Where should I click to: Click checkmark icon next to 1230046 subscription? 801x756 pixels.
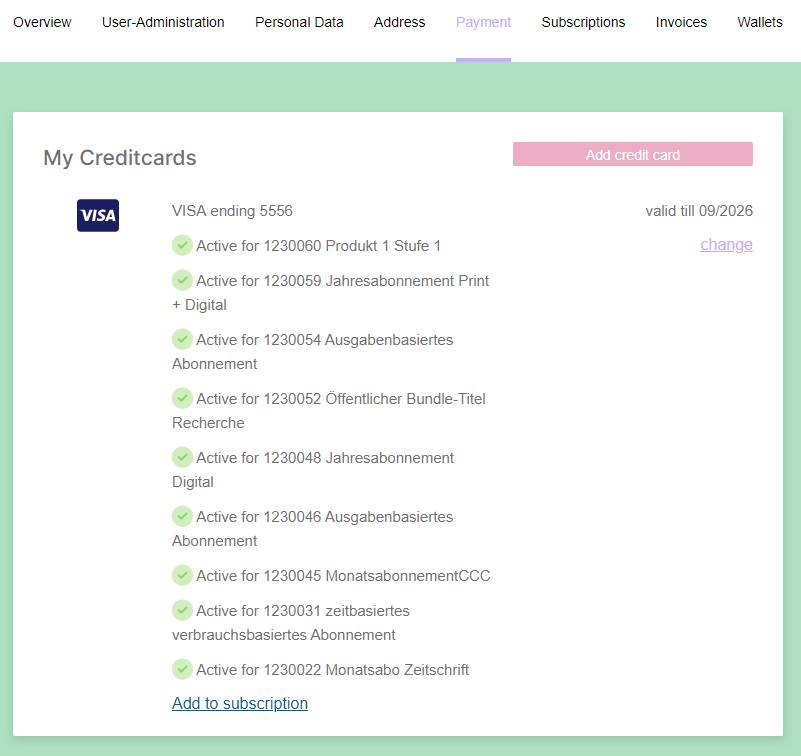pyautogui.click(x=182, y=516)
